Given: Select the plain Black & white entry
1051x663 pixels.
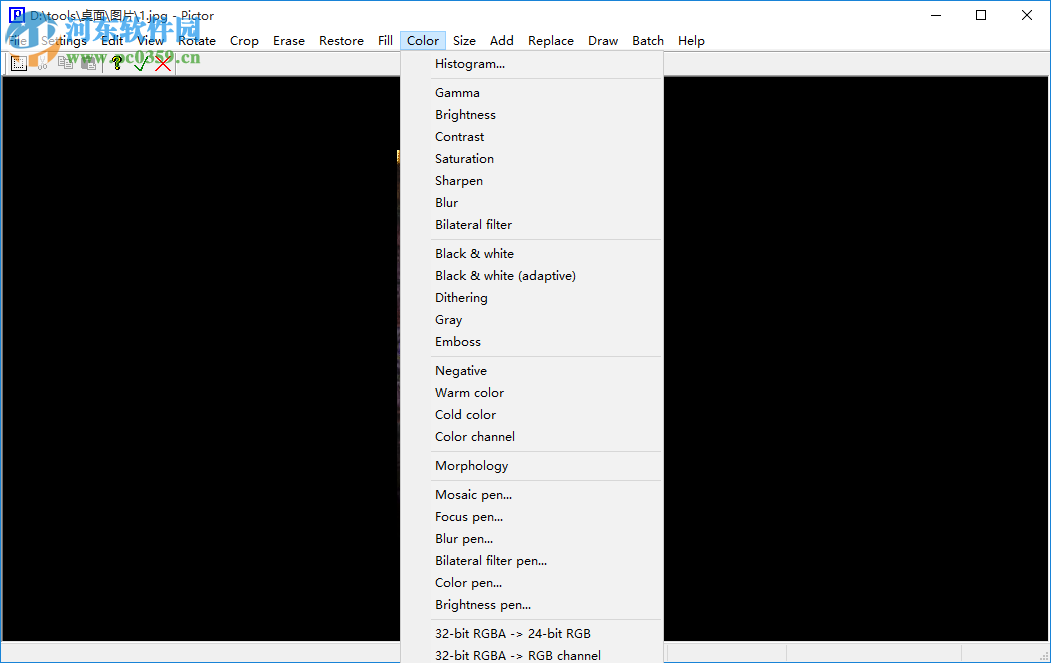Looking at the screenshot, I should point(532,253).
